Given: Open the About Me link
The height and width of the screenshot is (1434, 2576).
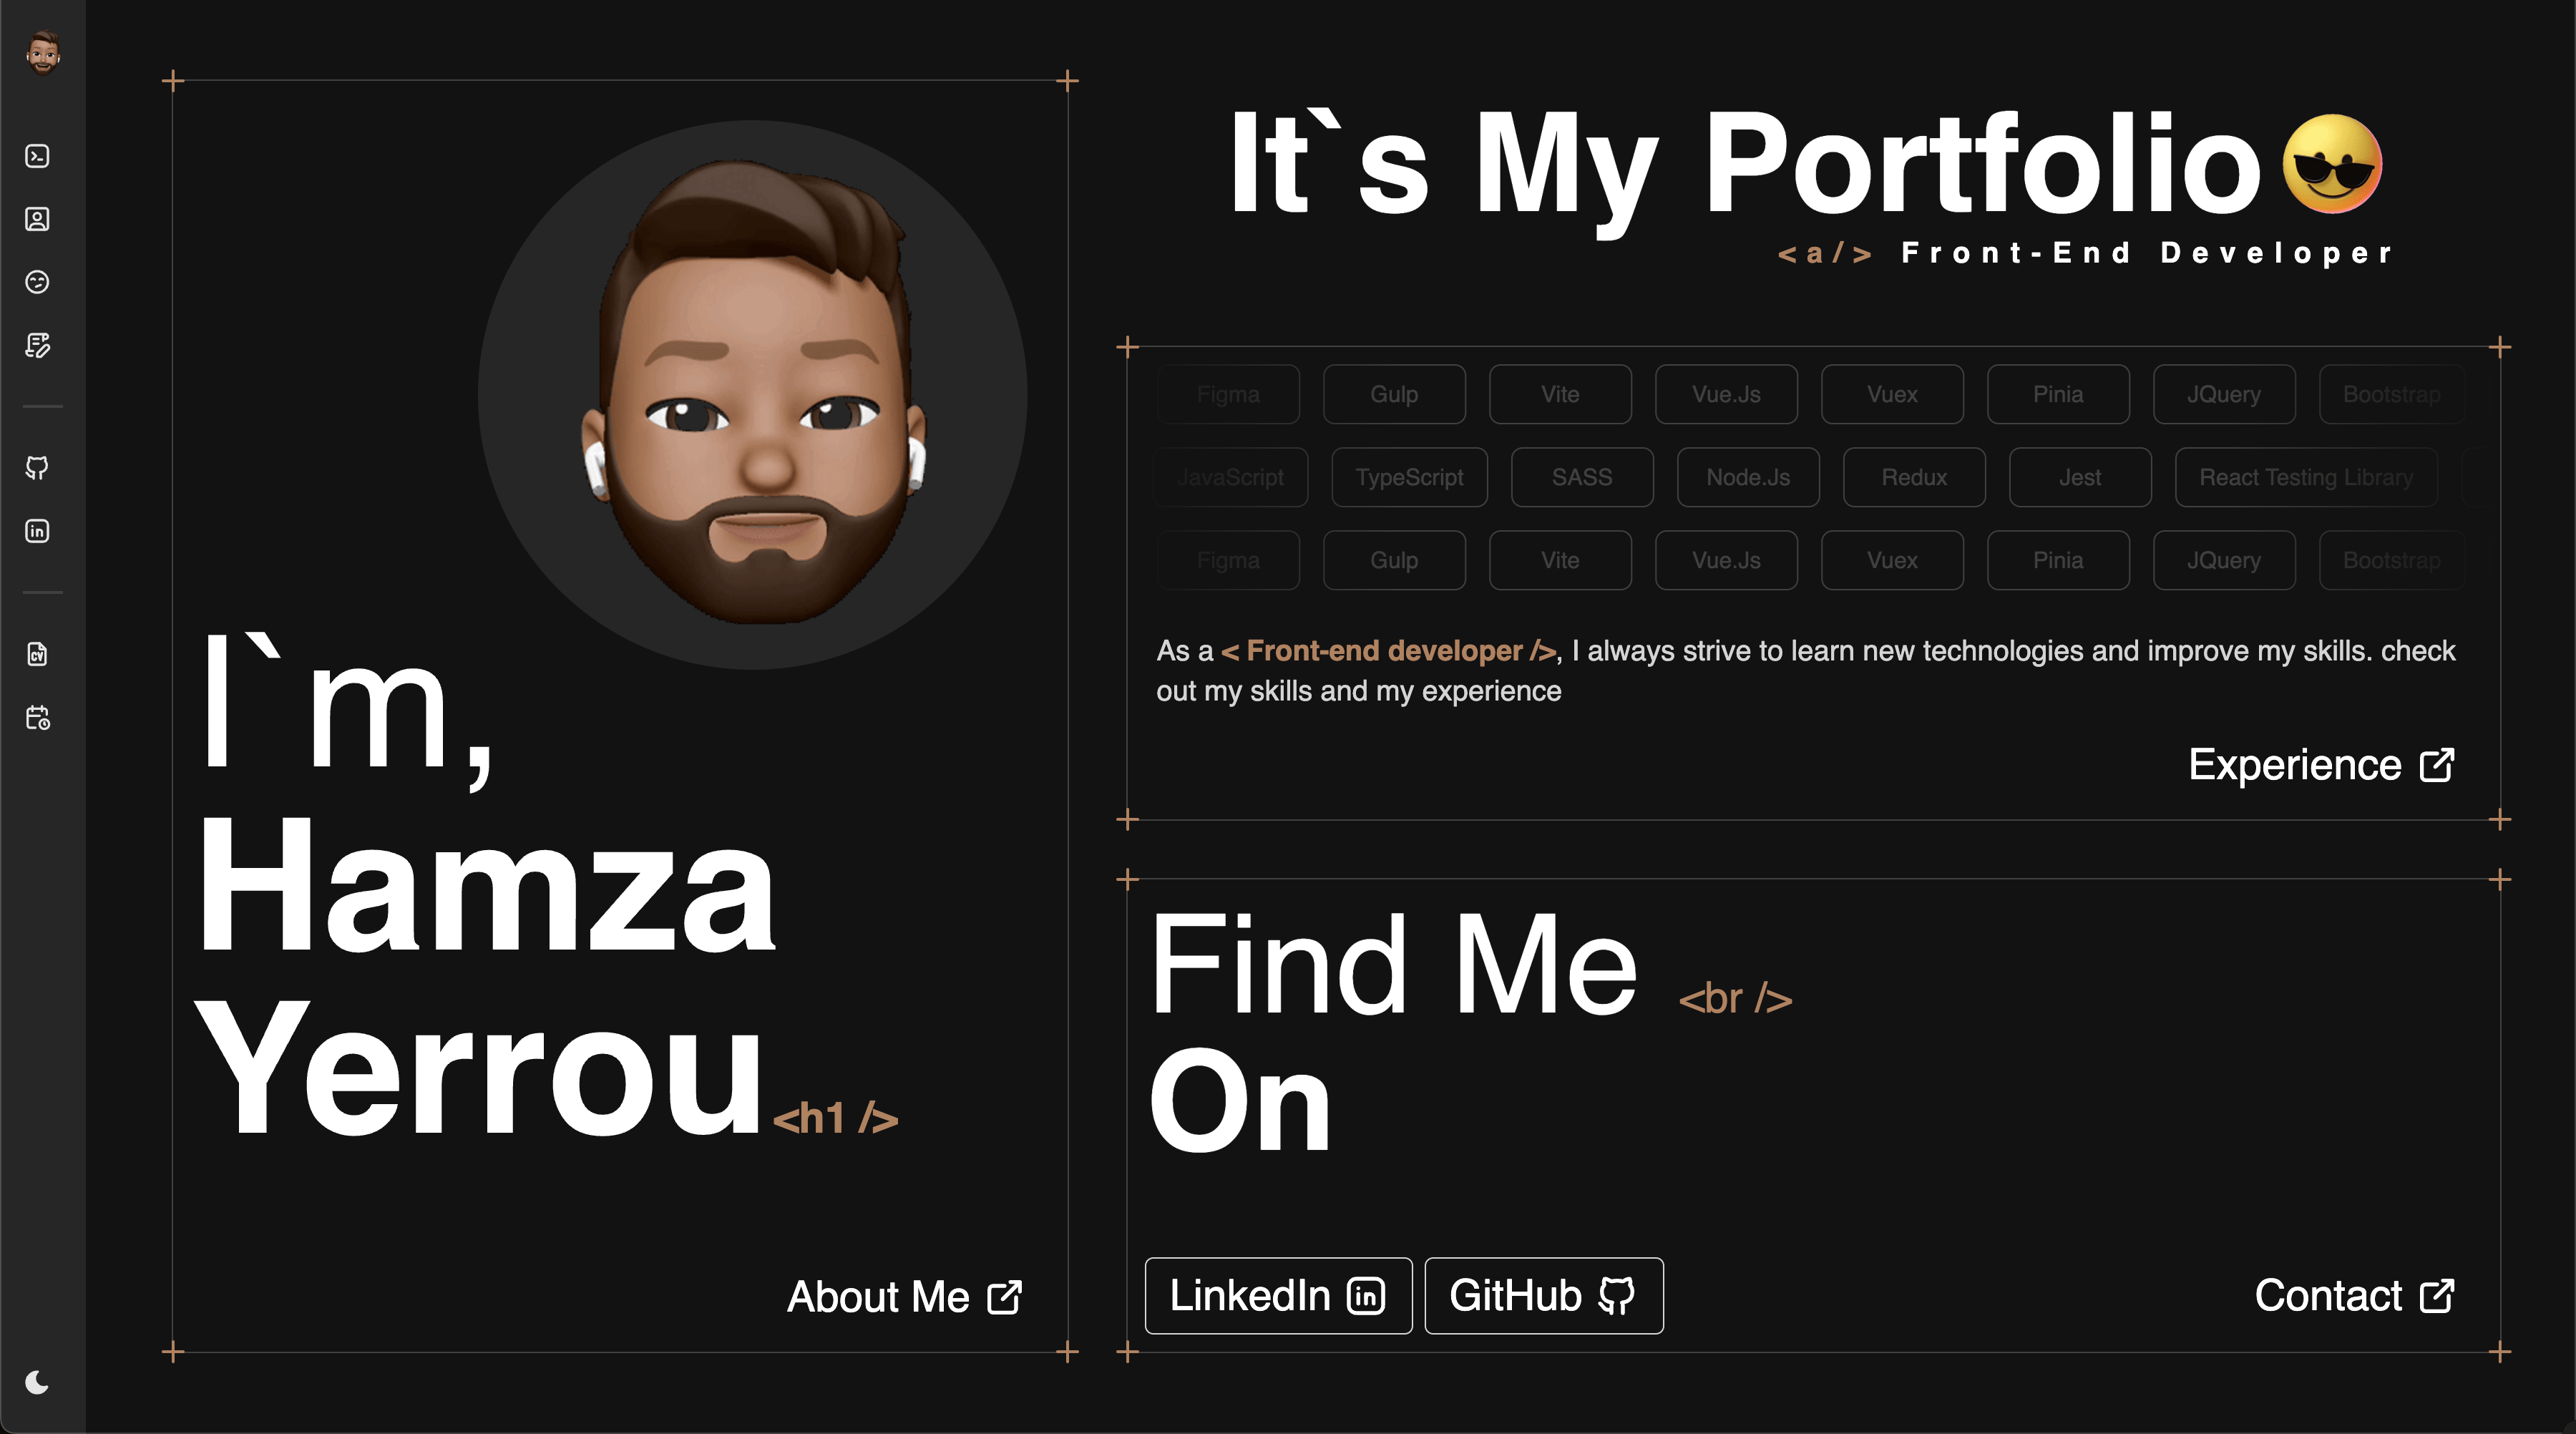Looking at the screenshot, I should [903, 1297].
